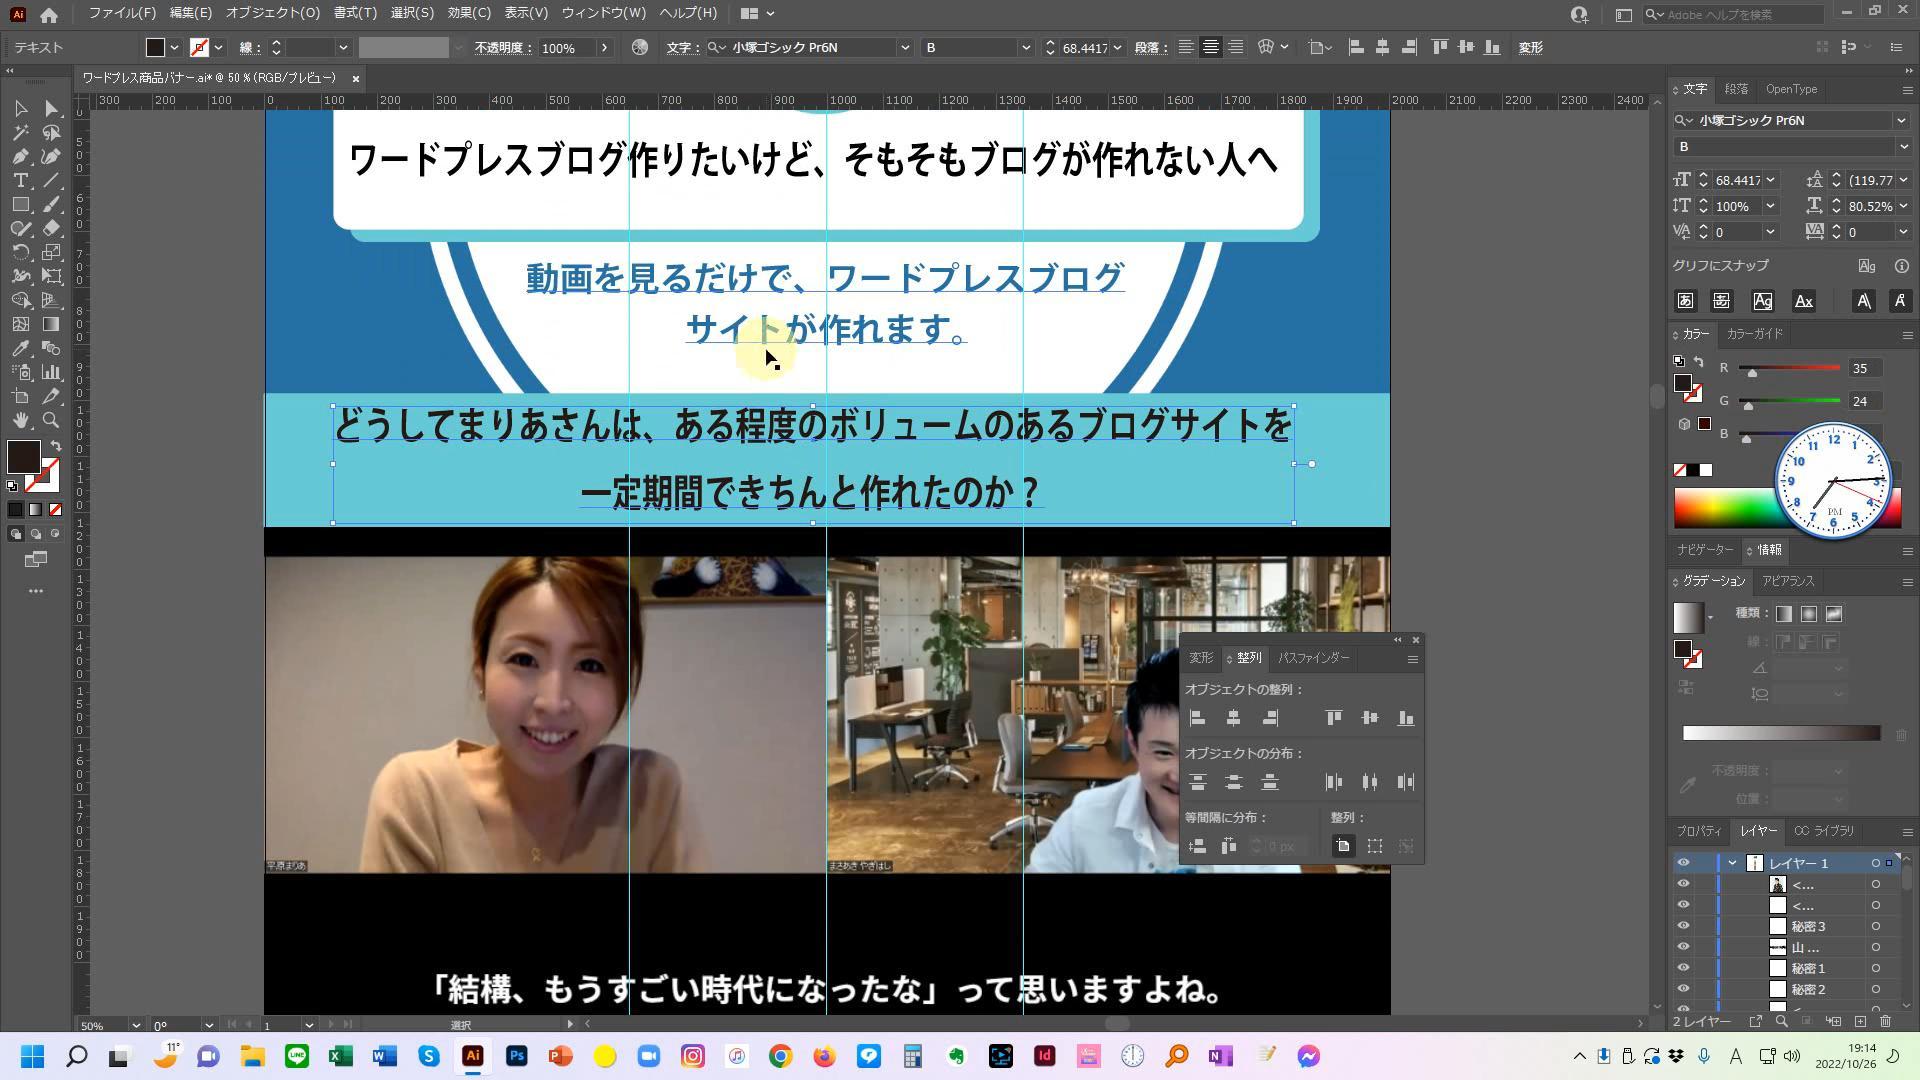Toggle visibility of layer 秘密3
Screen dimensions: 1920x1080
[1683, 926]
